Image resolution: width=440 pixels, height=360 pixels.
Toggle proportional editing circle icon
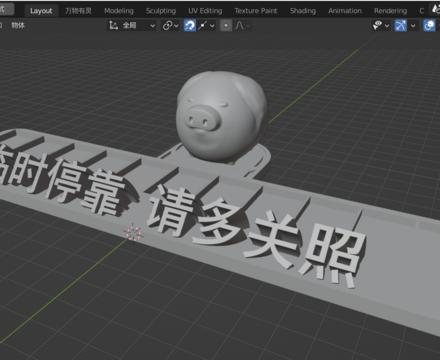(x=226, y=26)
